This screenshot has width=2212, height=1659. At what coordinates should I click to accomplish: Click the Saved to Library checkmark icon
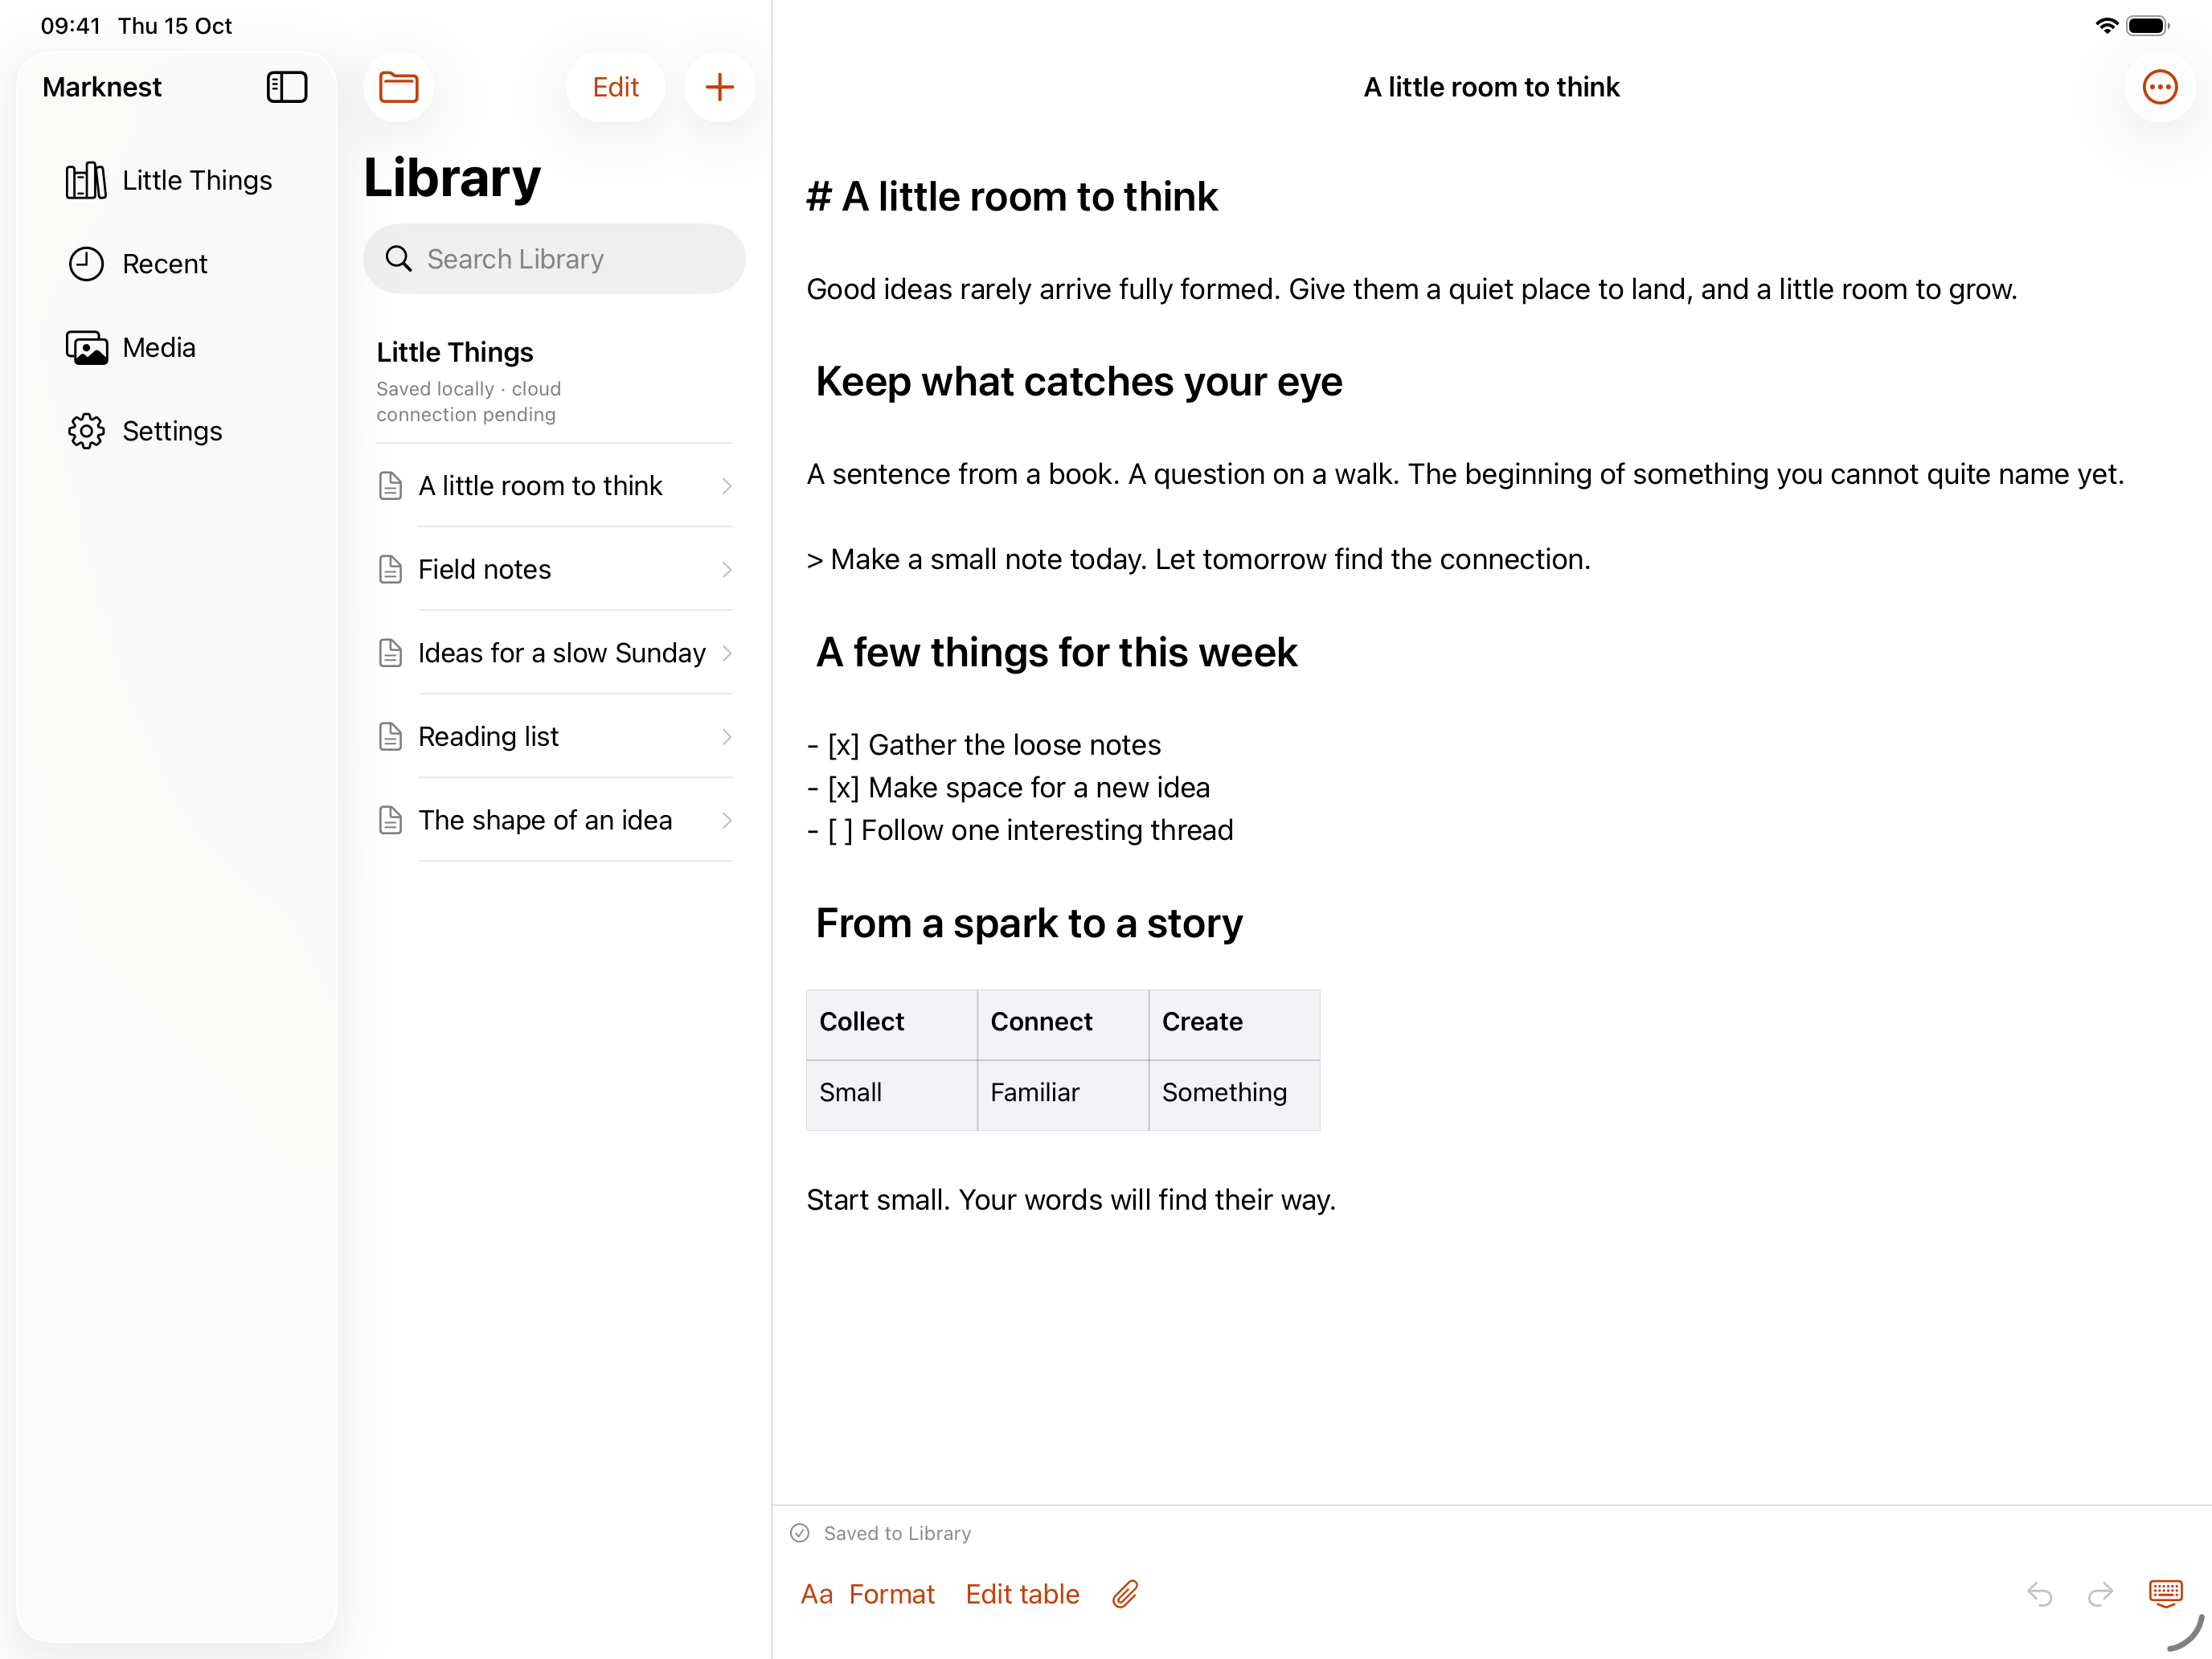[x=799, y=1532]
